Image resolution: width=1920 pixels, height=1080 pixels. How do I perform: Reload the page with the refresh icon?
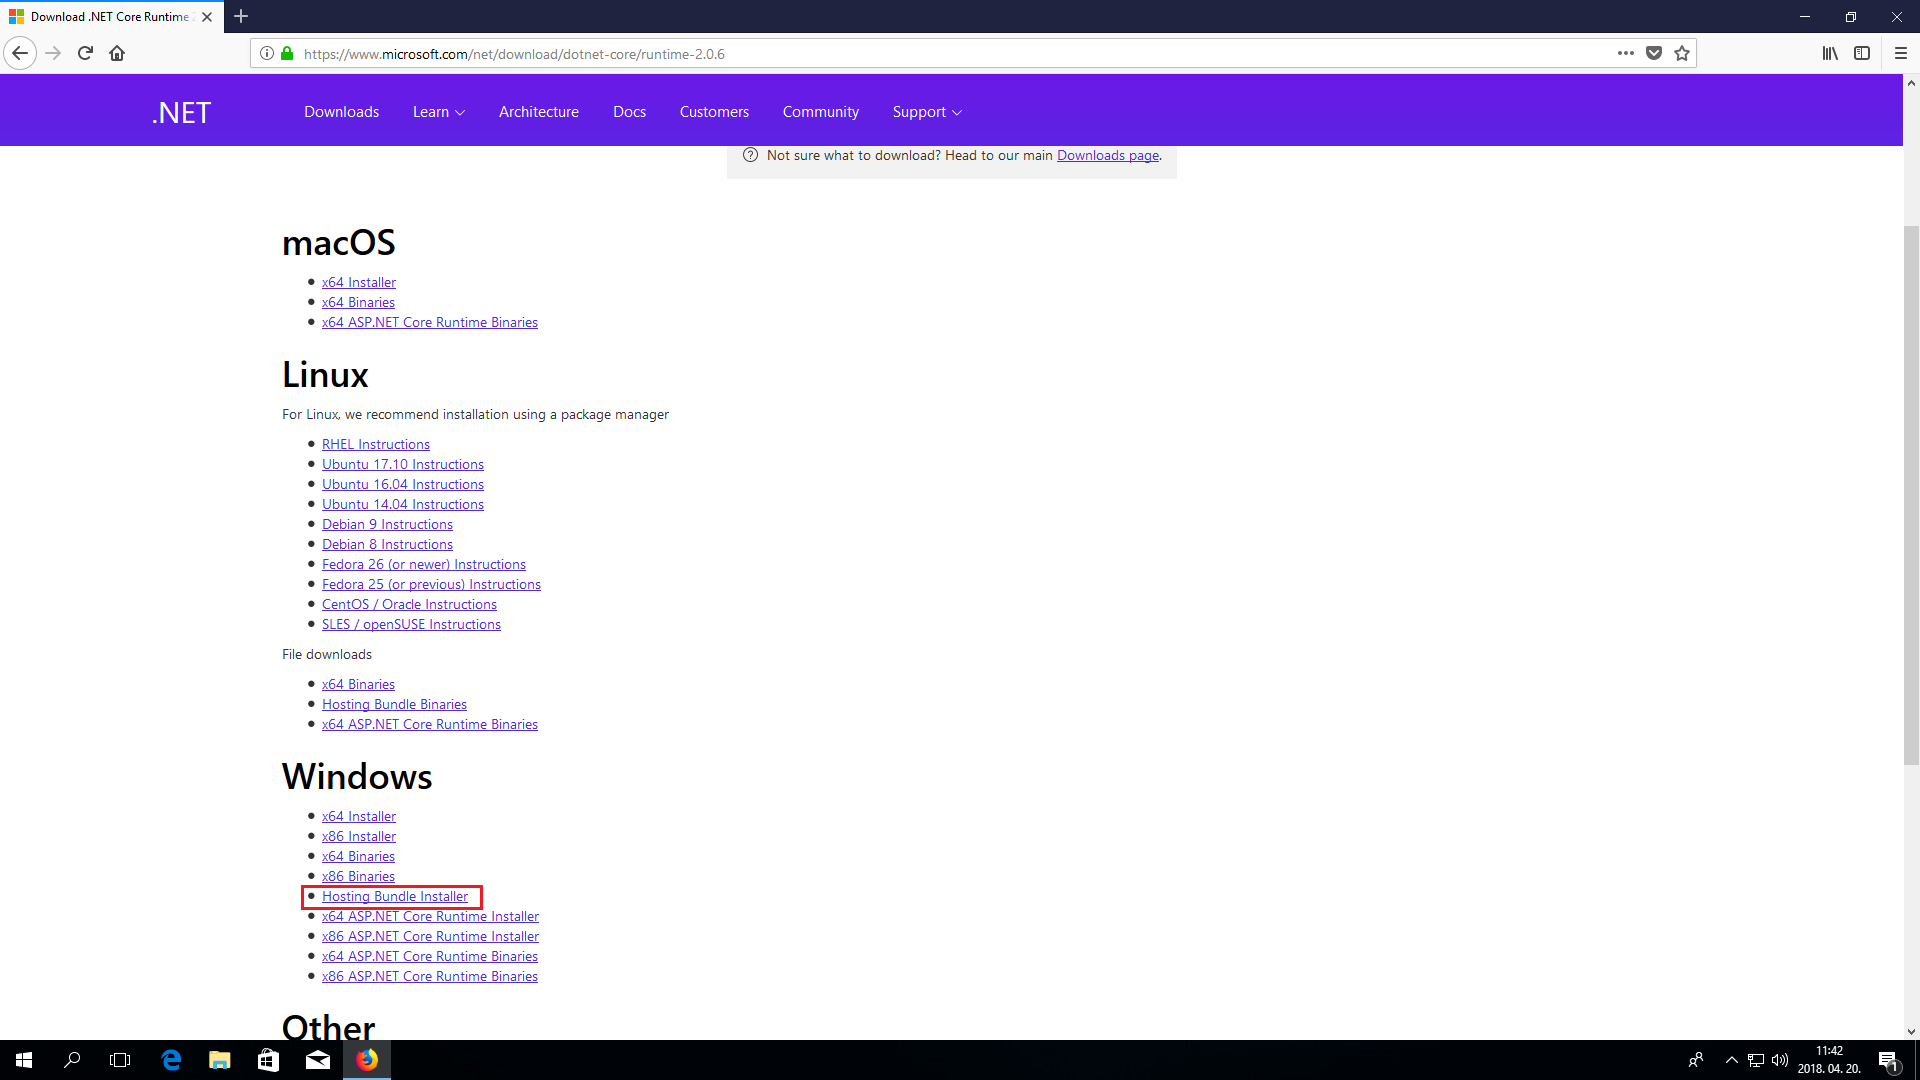(85, 53)
